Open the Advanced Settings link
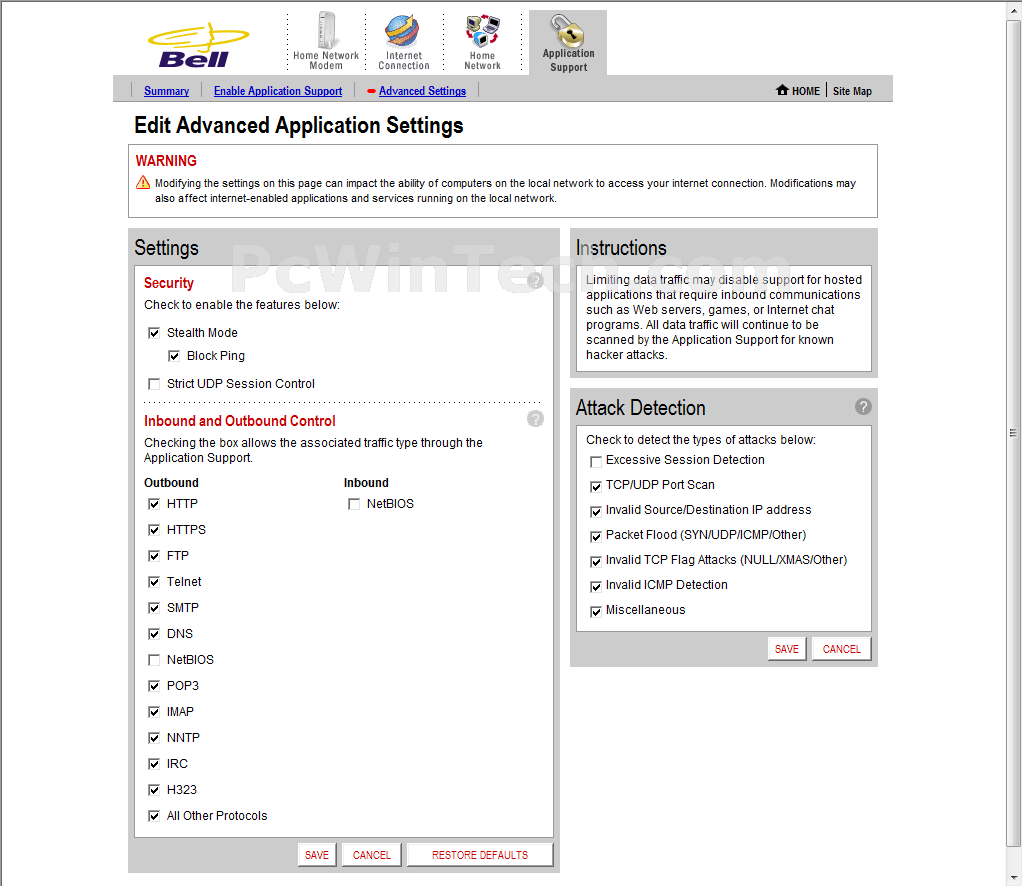1022x886 pixels. [422, 91]
